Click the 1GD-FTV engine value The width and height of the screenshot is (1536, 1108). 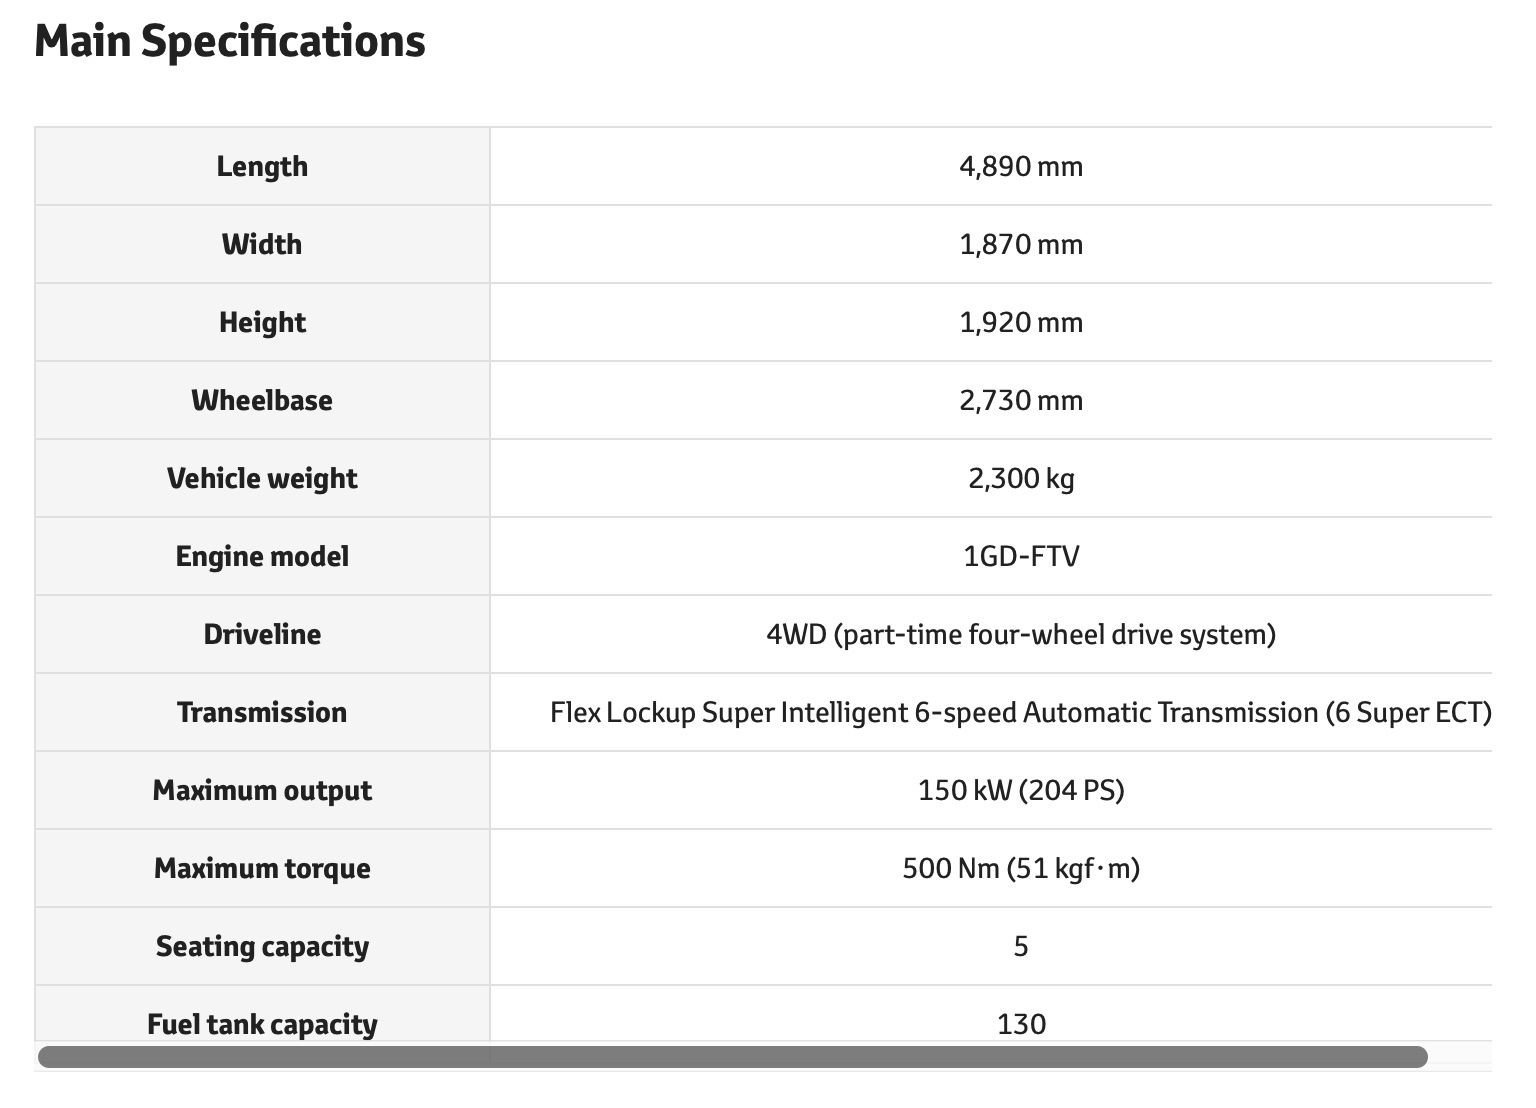click(1020, 556)
